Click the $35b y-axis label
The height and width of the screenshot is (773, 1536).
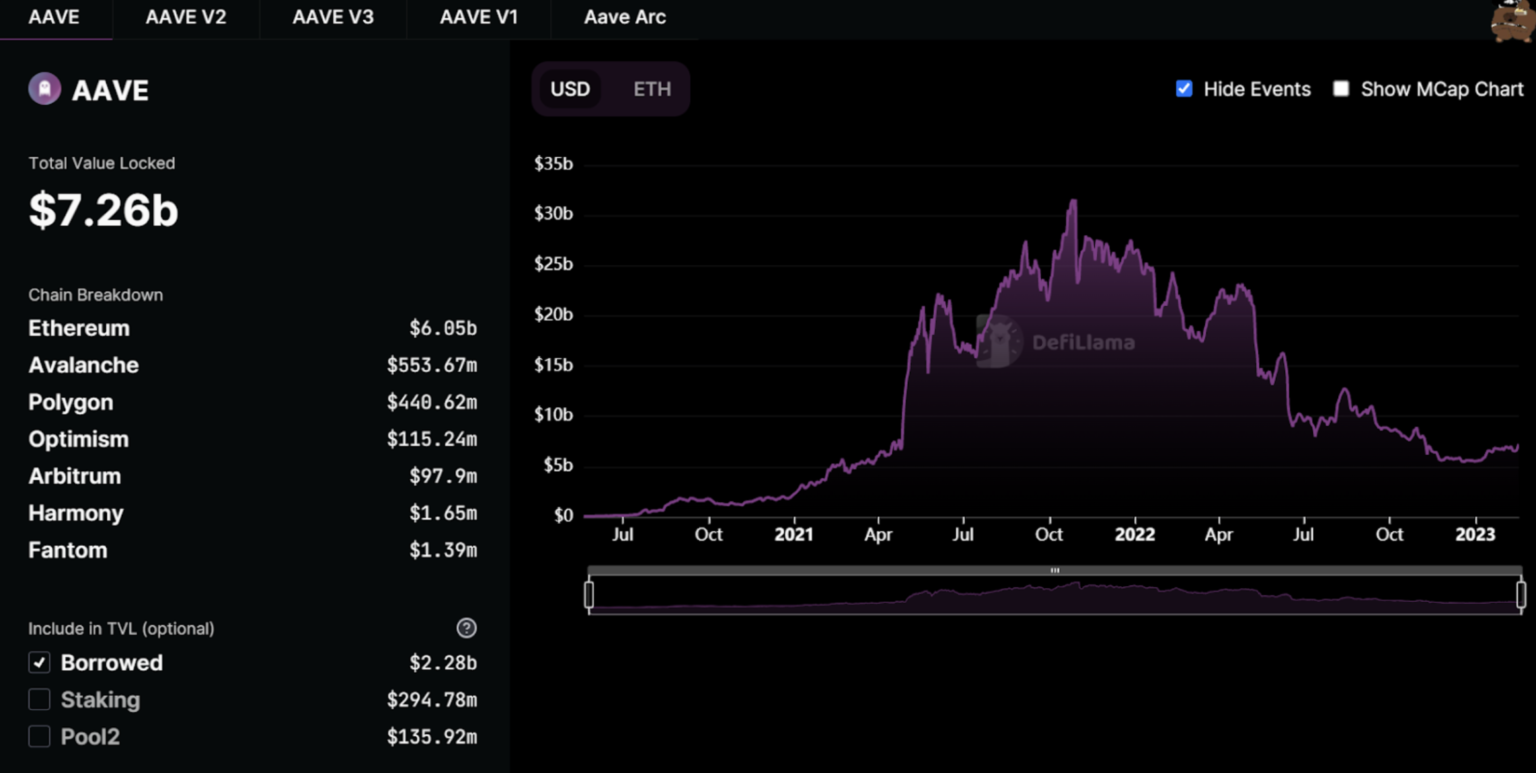(554, 163)
